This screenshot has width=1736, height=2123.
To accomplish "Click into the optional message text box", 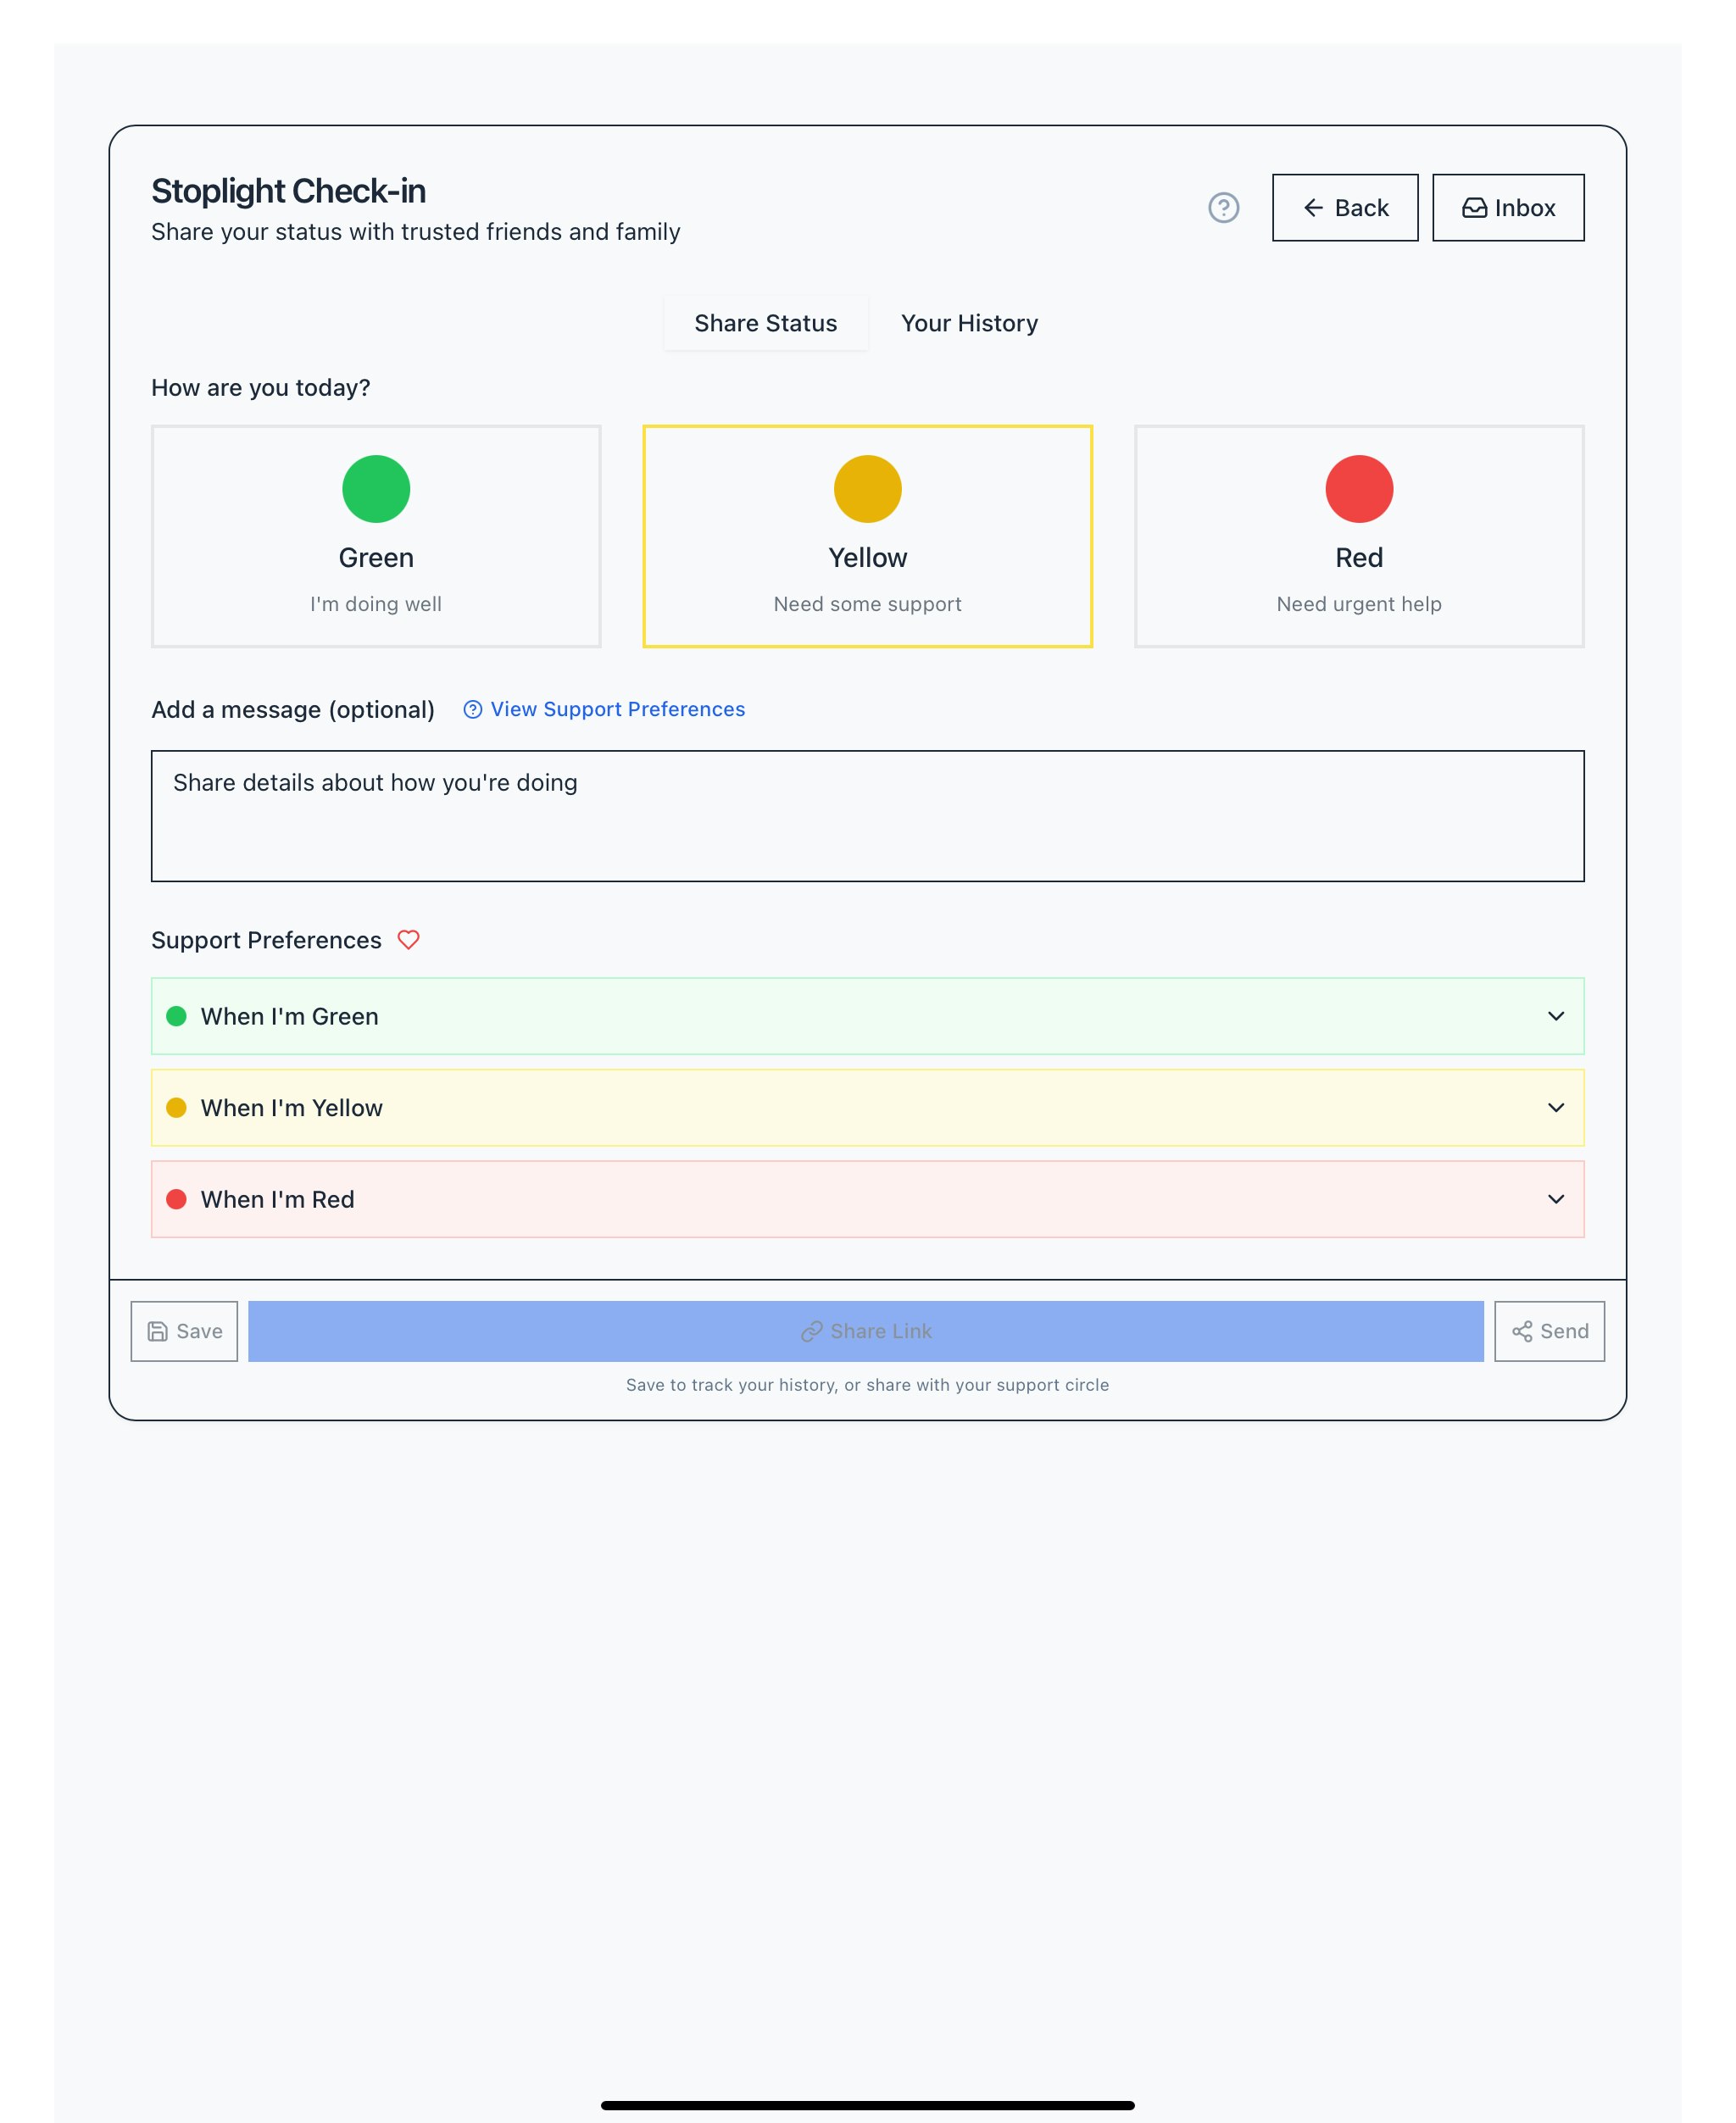I will pyautogui.click(x=867, y=816).
